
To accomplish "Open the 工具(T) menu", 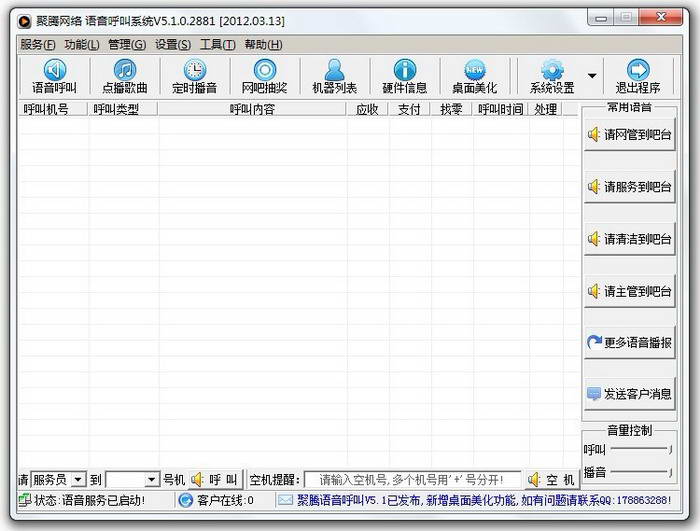I will tap(217, 44).
